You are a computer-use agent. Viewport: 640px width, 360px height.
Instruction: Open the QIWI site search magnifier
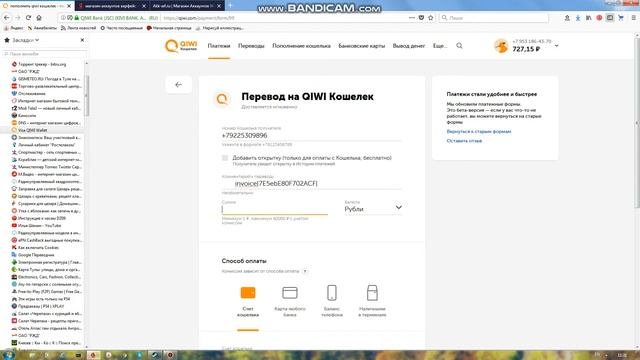click(x=459, y=46)
